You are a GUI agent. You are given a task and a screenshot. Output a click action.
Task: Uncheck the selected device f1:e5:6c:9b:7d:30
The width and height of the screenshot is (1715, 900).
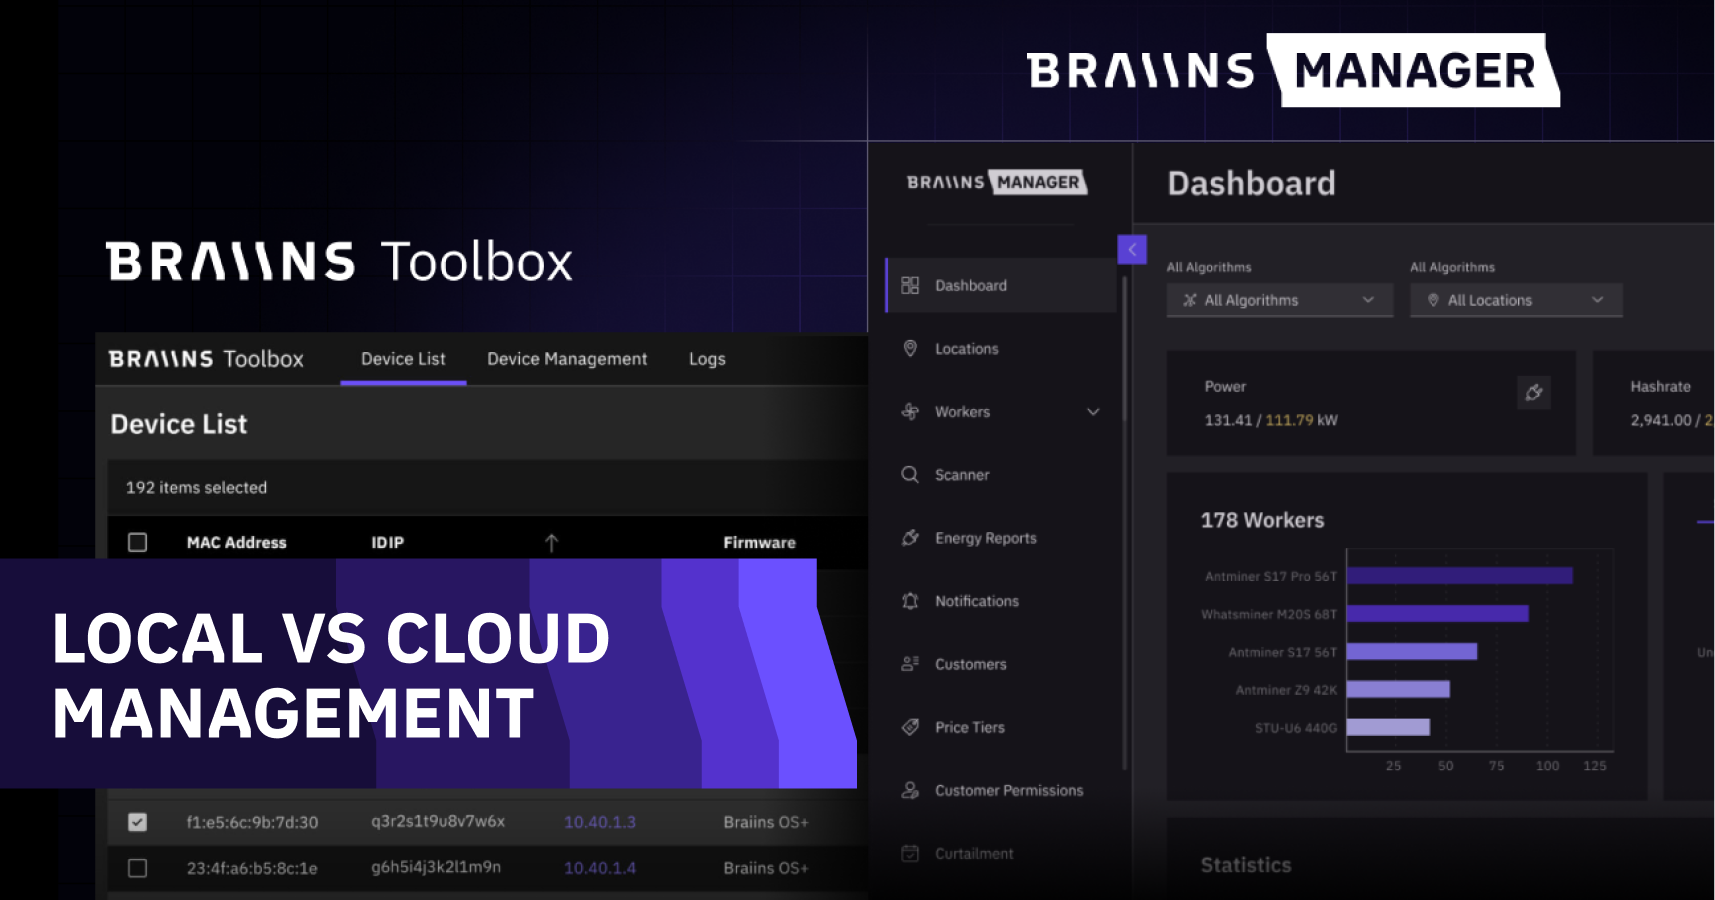(137, 821)
